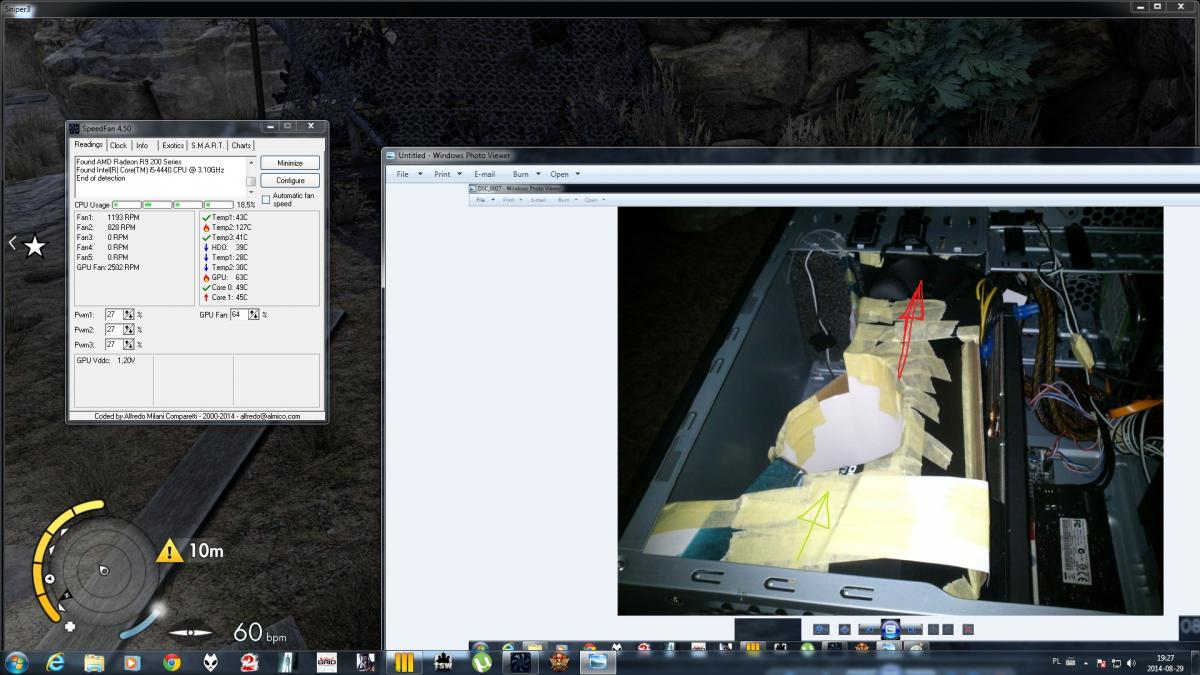Image resolution: width=1200 pixels, height=675 pixels.
Task: Open Windows Media Player from the taskbar
Action: [132, 661]
